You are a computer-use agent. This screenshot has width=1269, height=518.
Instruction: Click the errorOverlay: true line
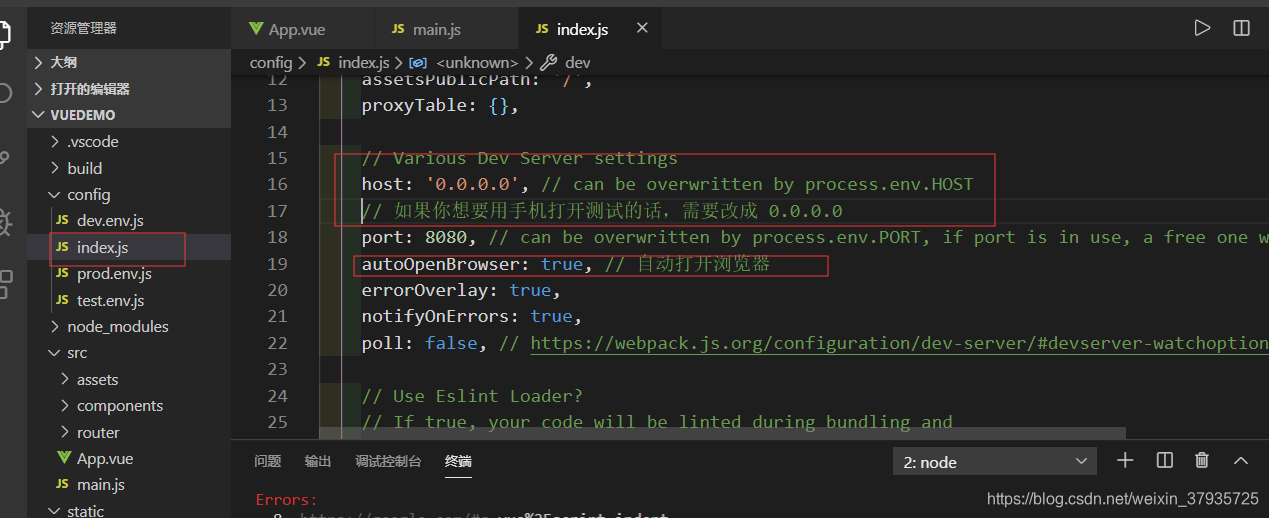click(461, 290)
